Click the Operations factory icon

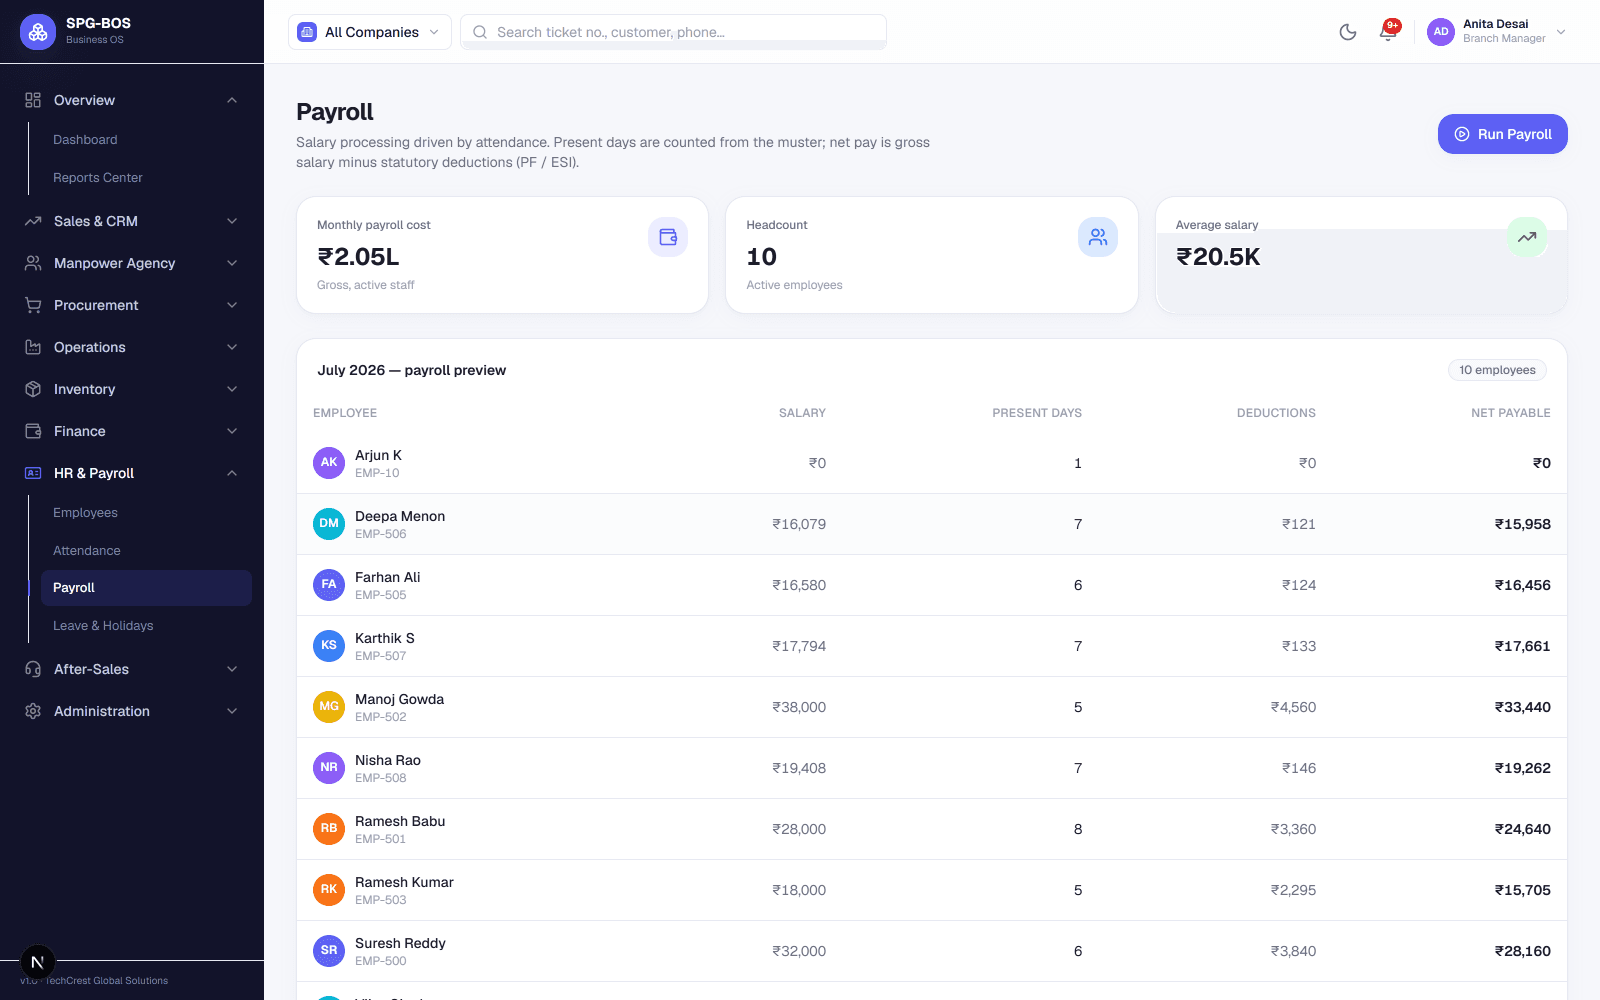coord(33,347)
